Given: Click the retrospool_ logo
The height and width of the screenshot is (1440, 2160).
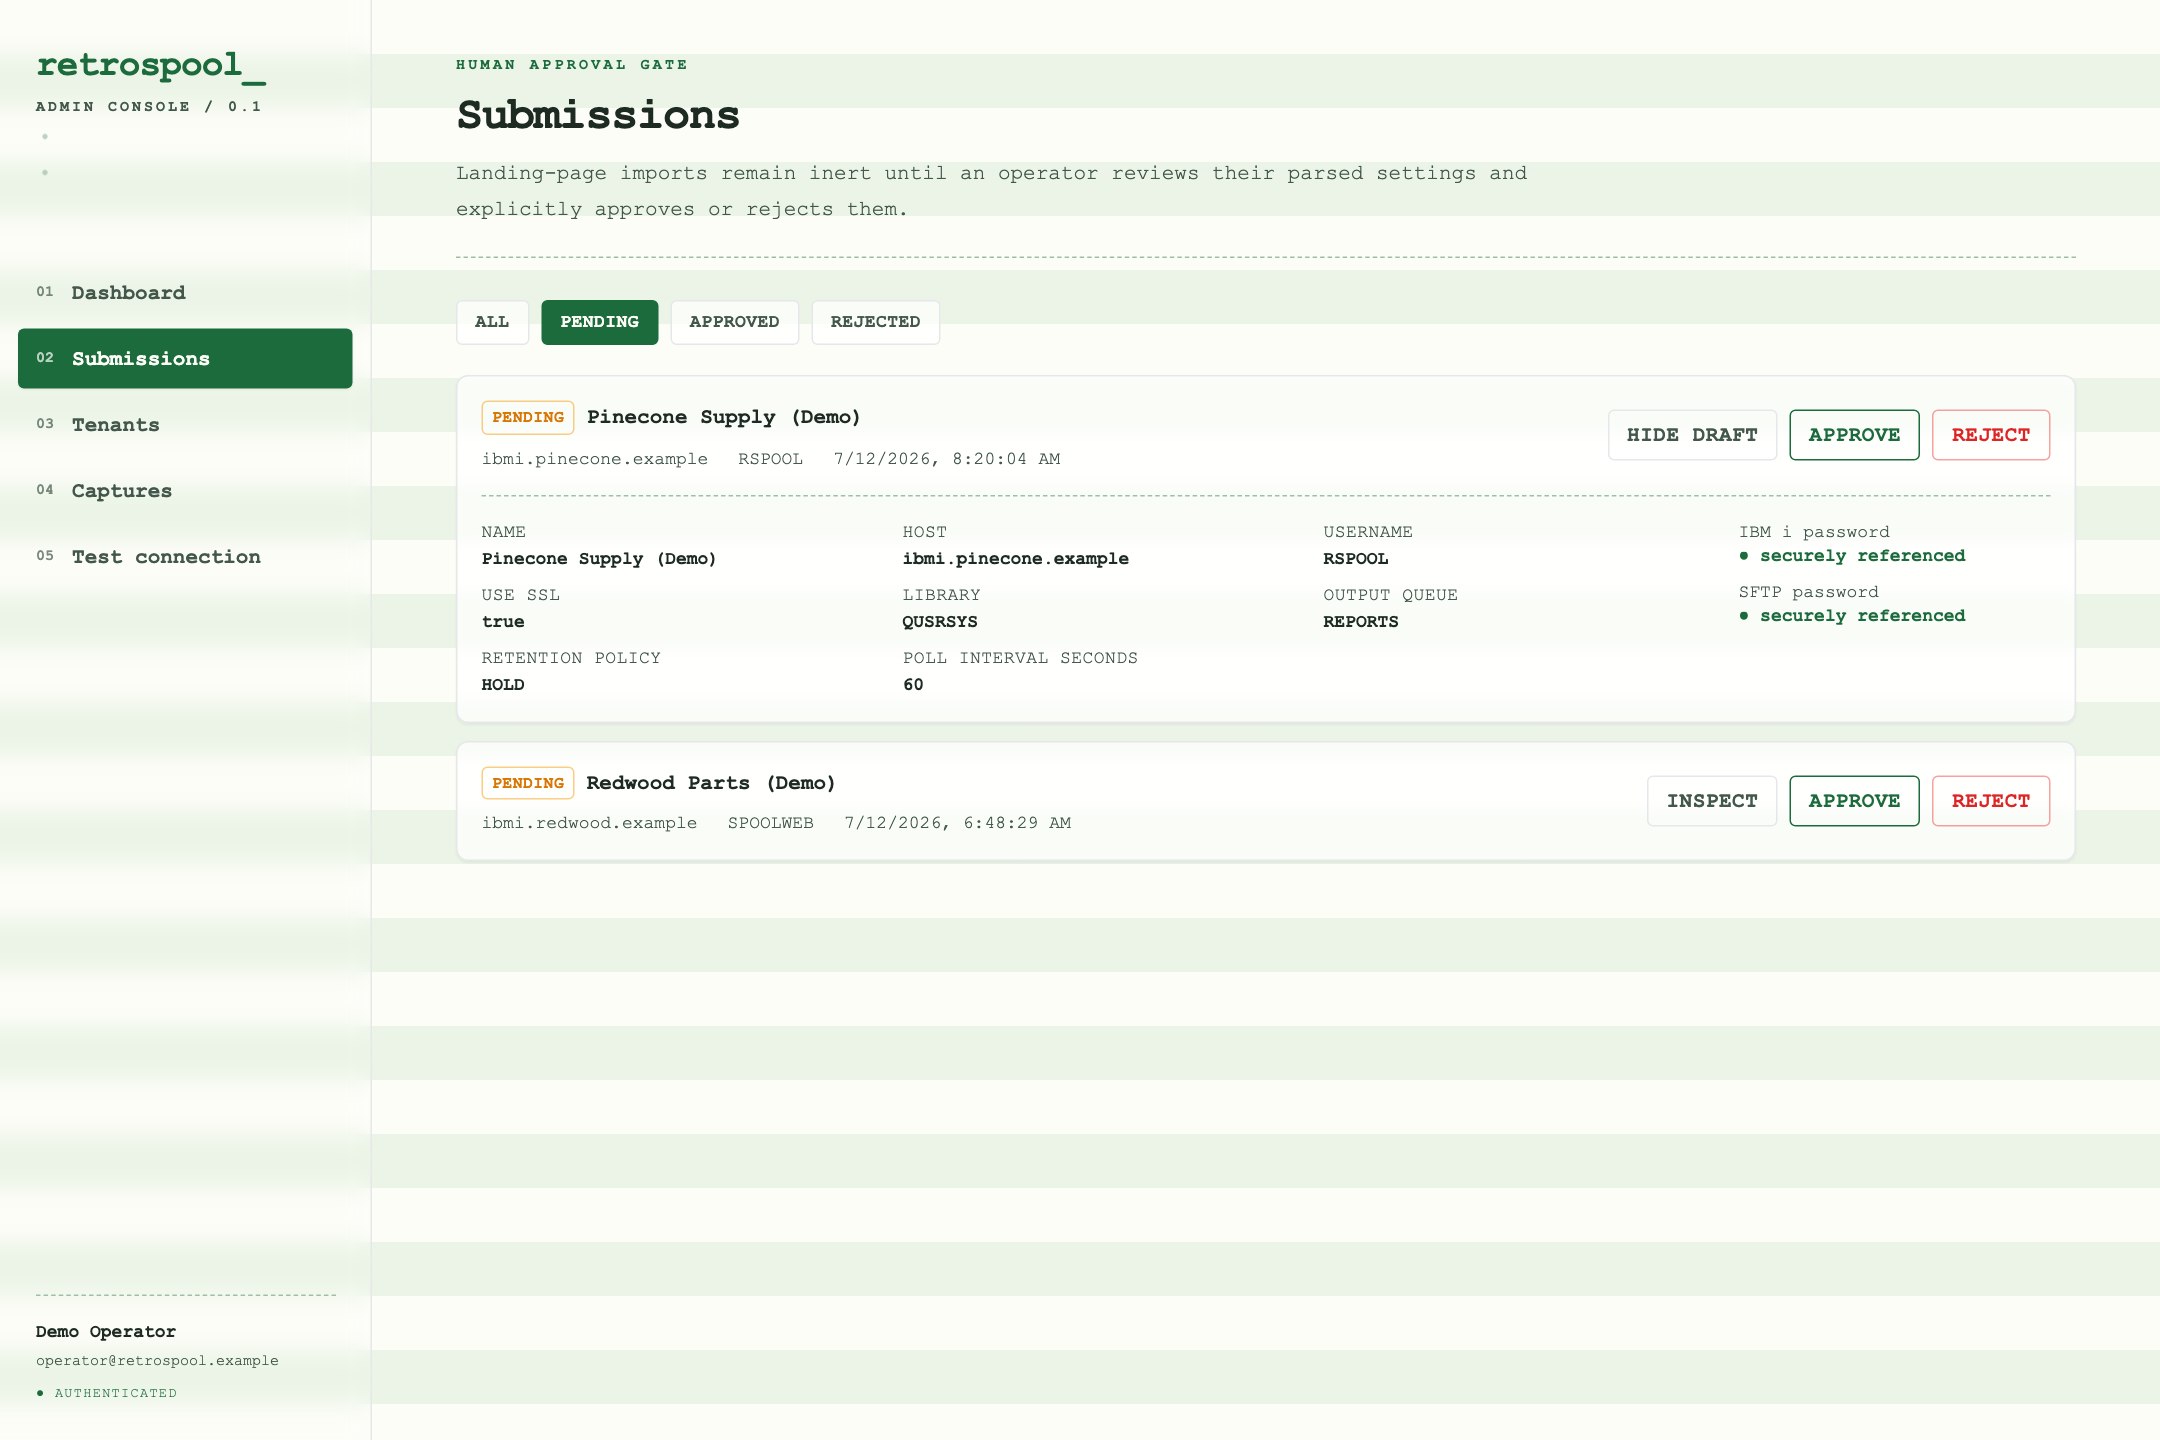Looking at the screenshot, I should pyautogui.click(x=151, y=65).
